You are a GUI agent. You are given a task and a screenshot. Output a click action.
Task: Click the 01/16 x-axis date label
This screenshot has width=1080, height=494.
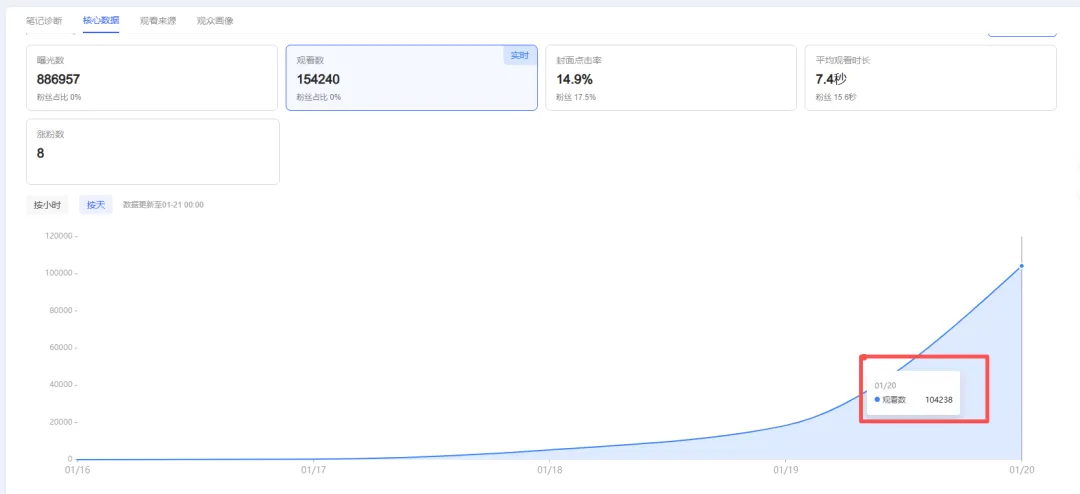[x=77, y=468]
